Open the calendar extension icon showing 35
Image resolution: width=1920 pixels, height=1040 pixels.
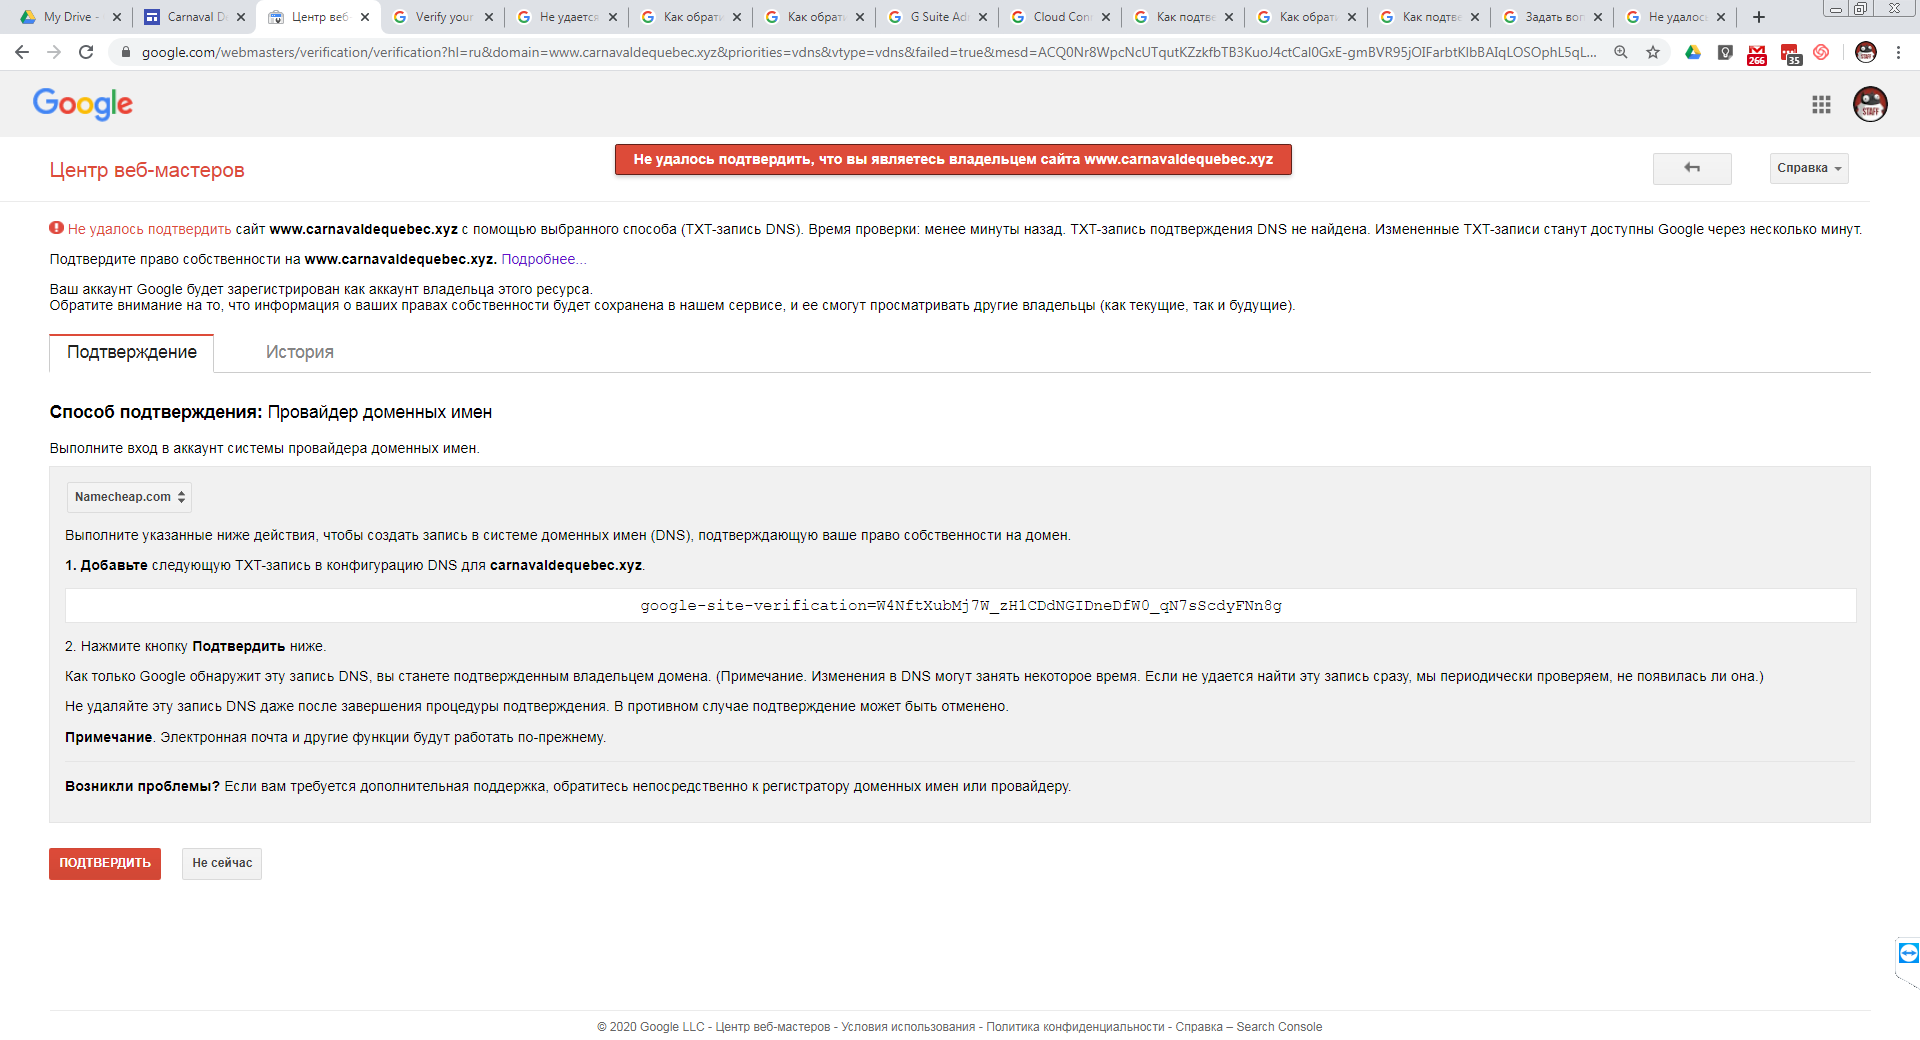click(1790, 54)
